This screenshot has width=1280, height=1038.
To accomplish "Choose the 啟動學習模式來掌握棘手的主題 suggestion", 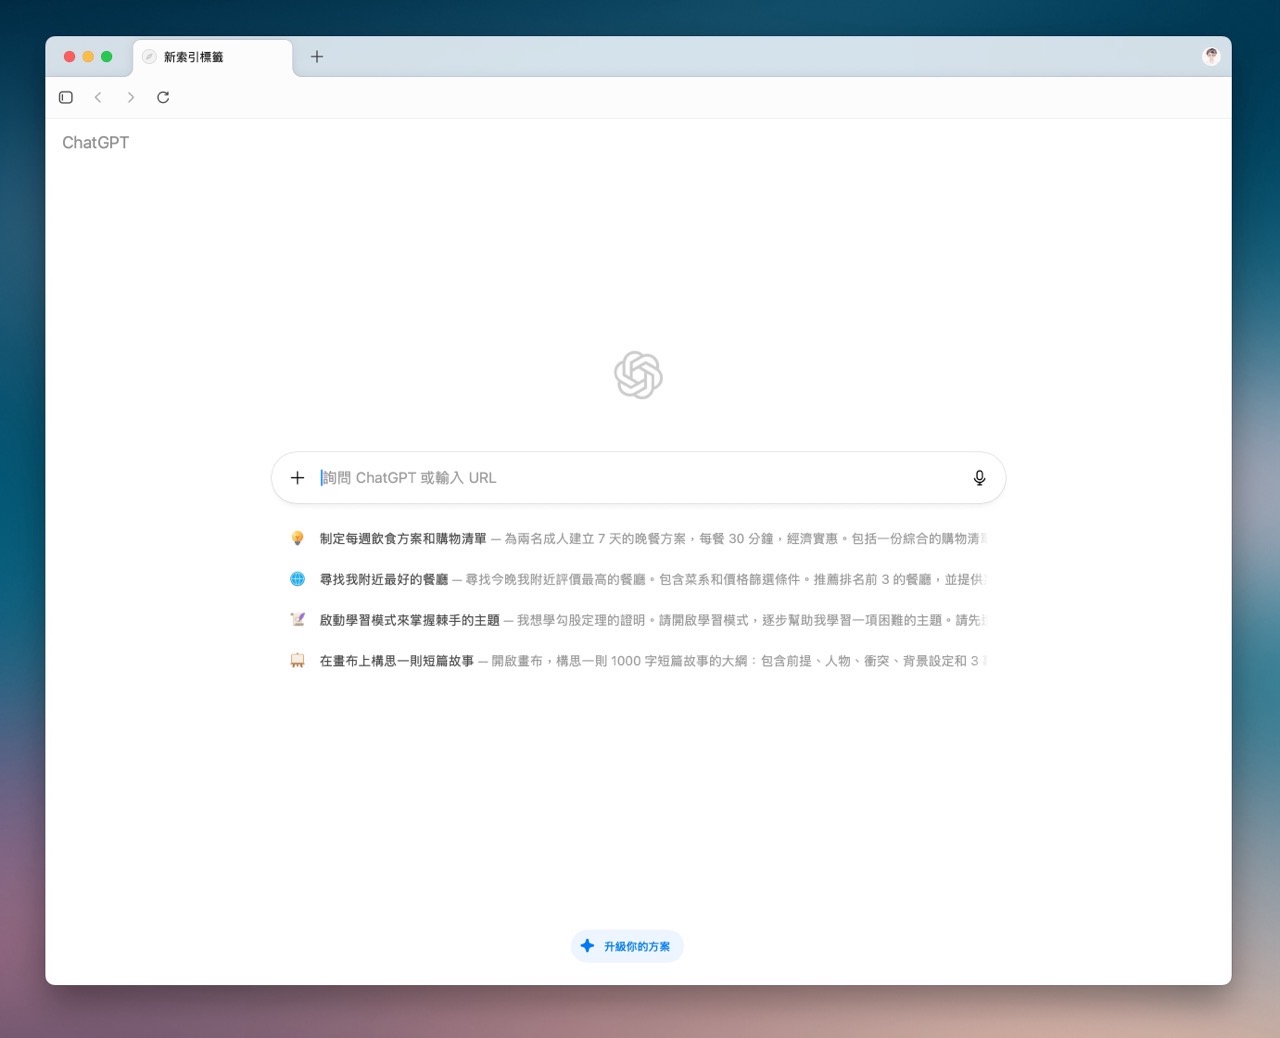I will click(409, 621).
